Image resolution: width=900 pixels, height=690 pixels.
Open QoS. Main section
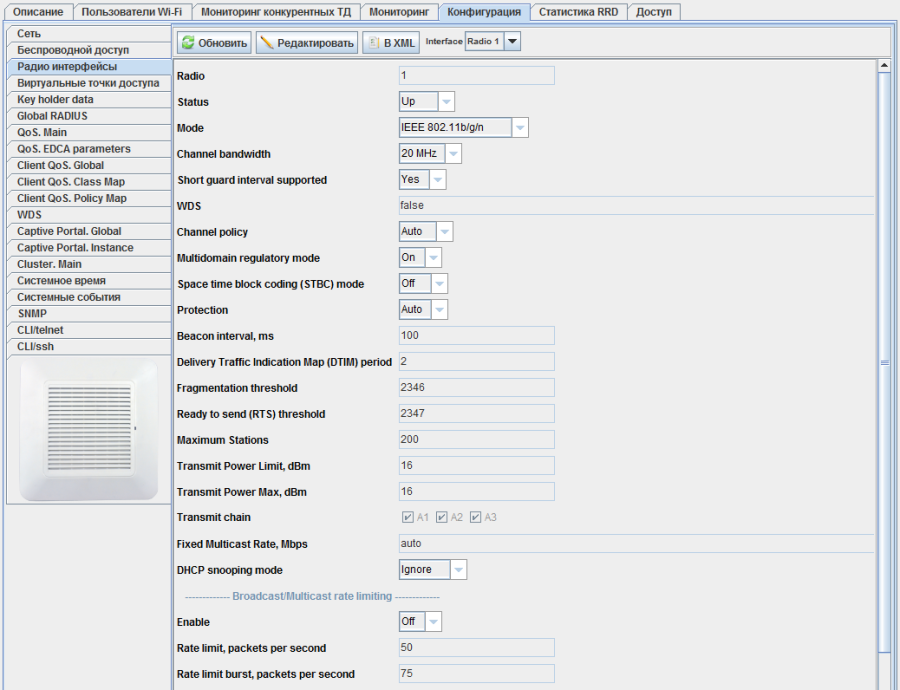(x=89, y=133)
